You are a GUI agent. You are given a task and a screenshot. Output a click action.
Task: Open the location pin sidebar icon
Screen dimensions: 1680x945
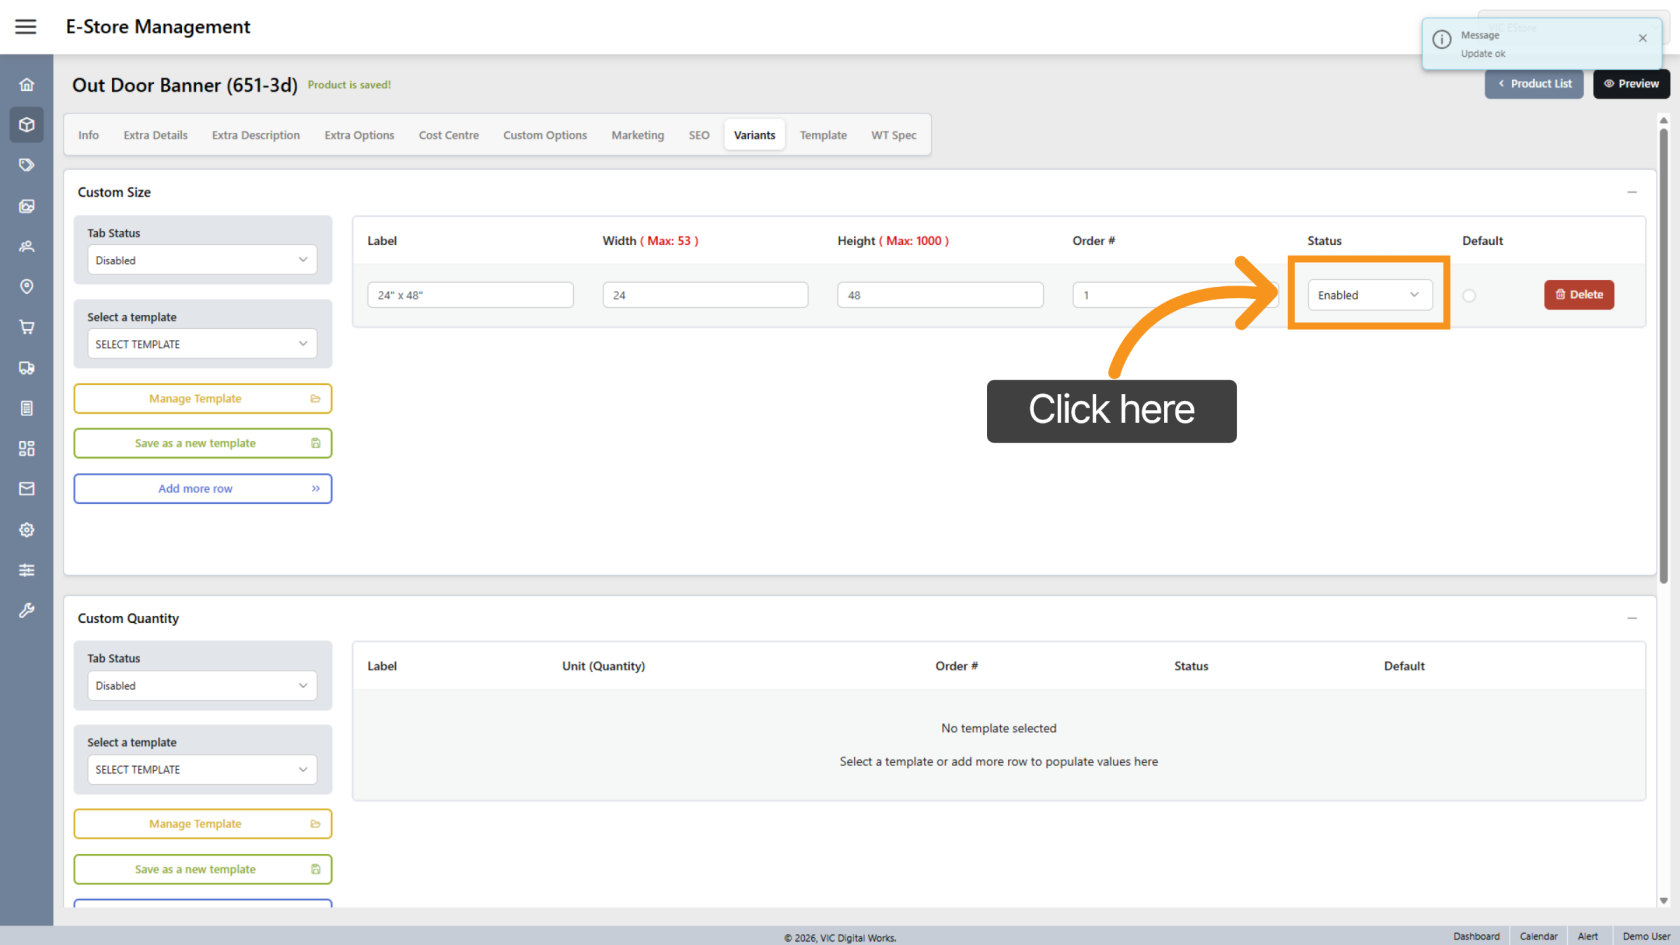(27, 287)
